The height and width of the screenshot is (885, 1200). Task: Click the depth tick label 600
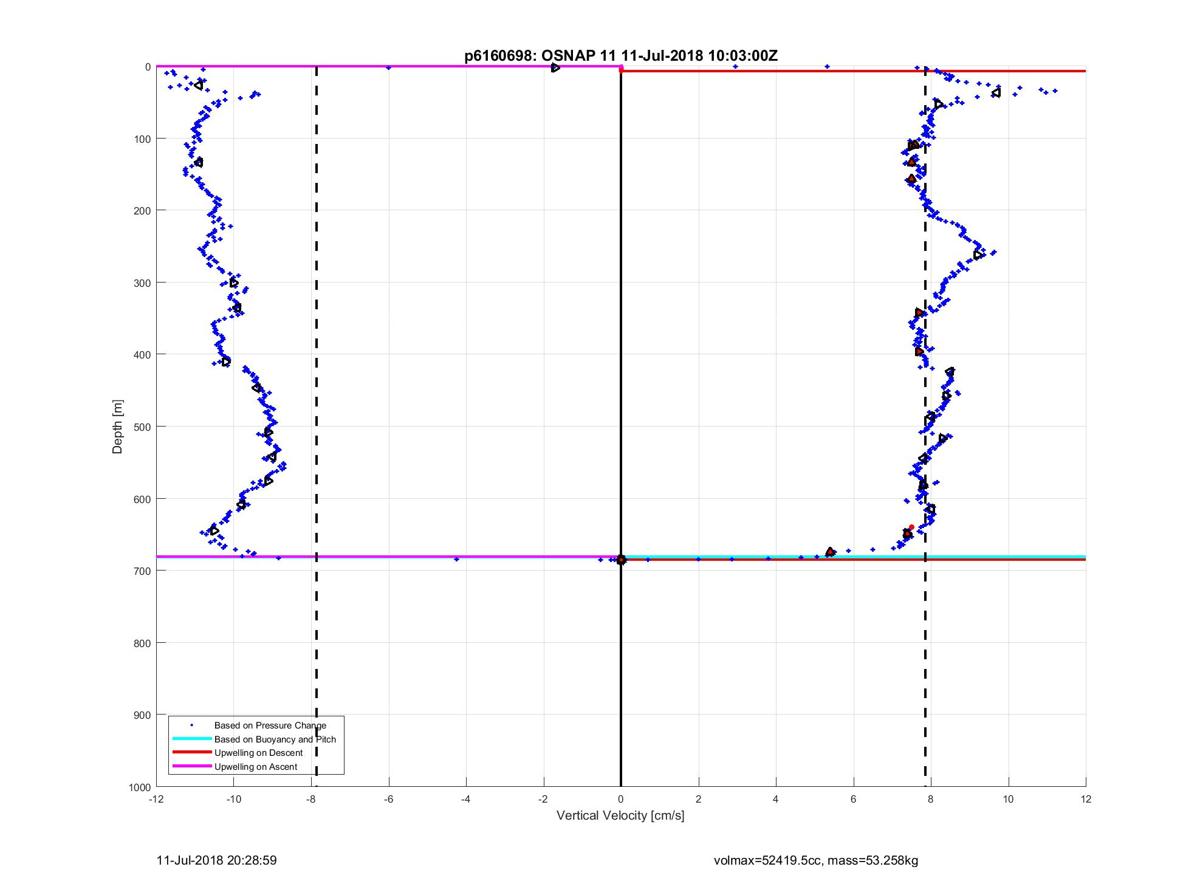pyautogui.click(x=141, y=499)
